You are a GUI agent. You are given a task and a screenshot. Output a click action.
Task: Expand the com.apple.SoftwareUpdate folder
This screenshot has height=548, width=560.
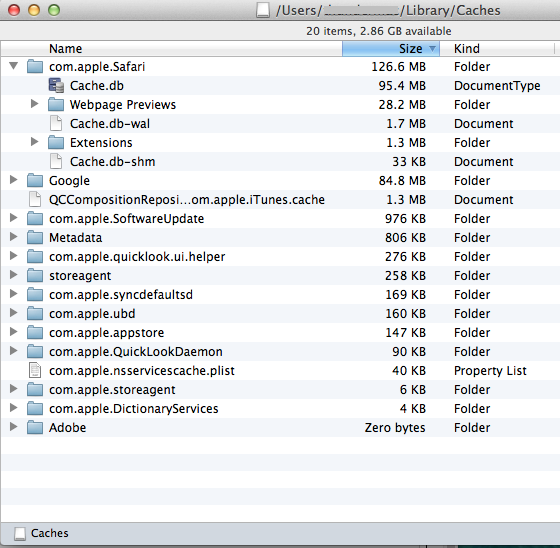(14, 218)
